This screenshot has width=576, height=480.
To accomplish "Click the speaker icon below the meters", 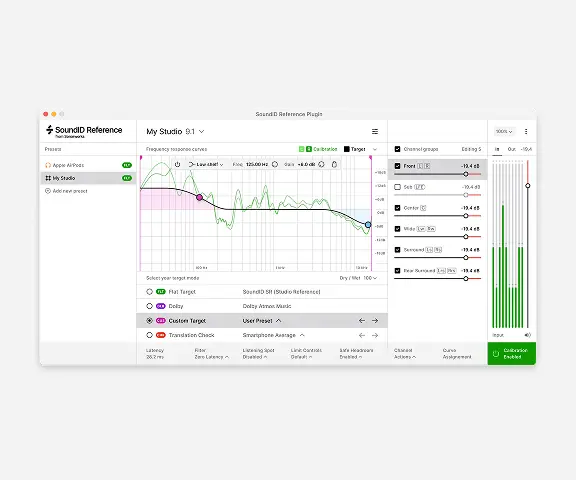I will tap(528, 335).
